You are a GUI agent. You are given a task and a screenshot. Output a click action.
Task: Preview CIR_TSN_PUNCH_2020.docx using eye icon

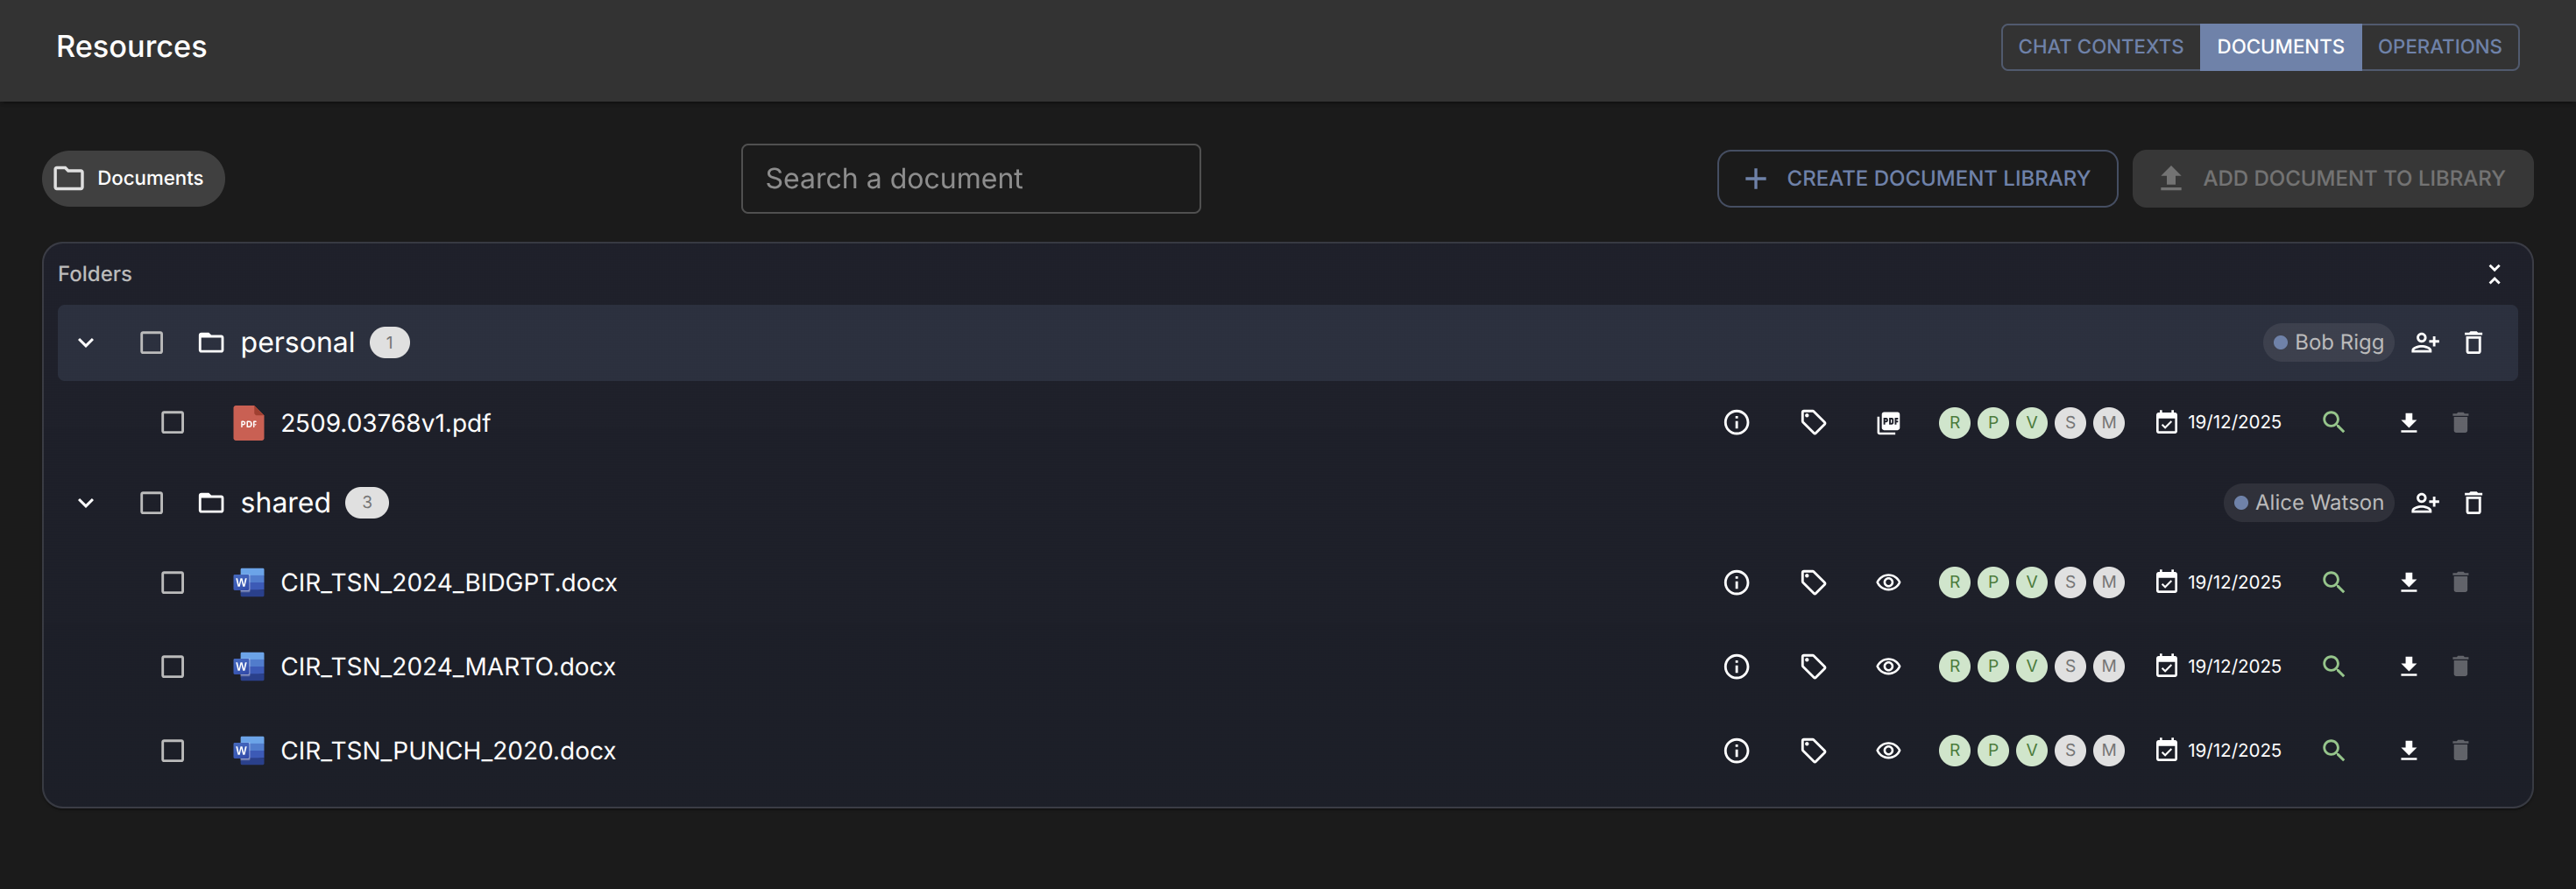(1888, 750)
